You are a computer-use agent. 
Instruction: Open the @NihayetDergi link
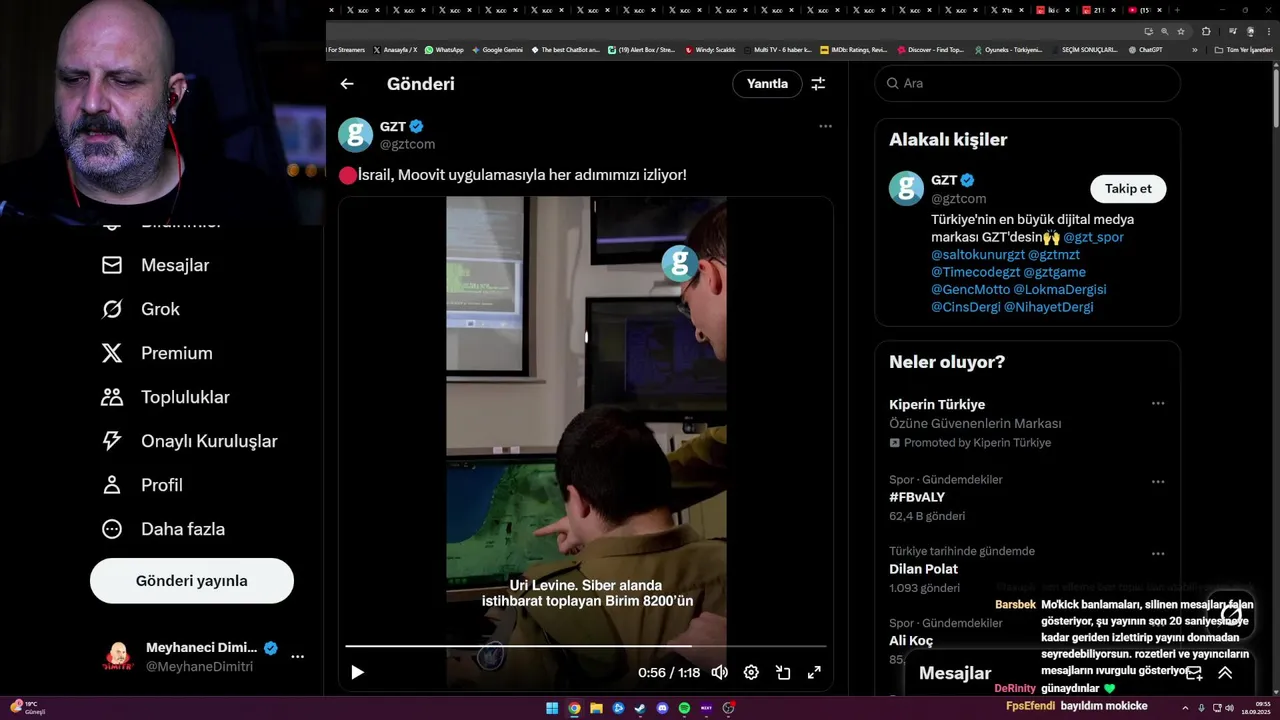[1048, 307]
